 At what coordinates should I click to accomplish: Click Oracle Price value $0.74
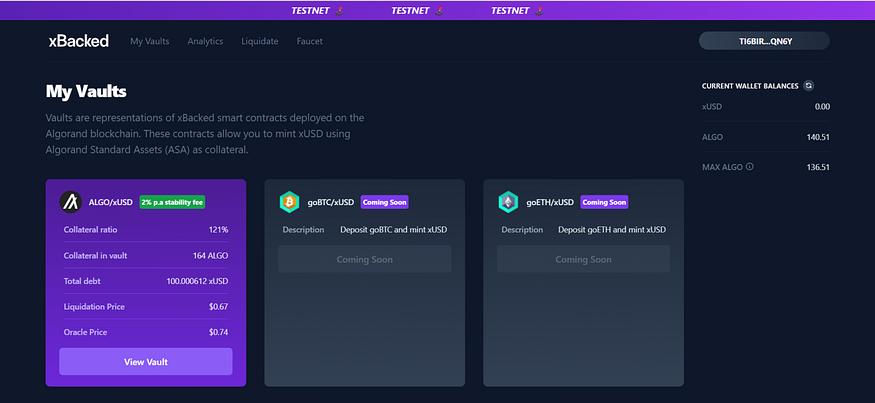tap(219, 332)
